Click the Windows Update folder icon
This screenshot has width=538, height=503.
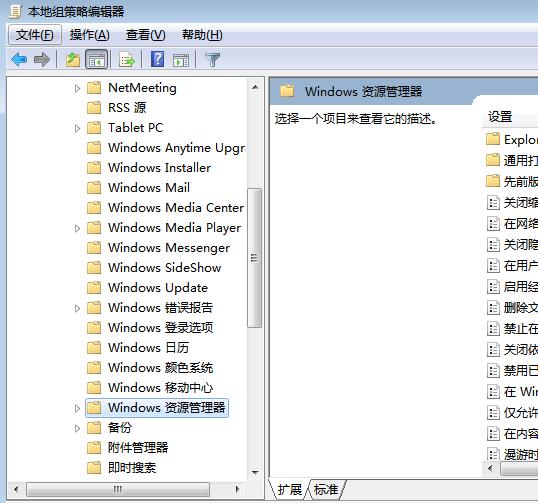point(94,288)
